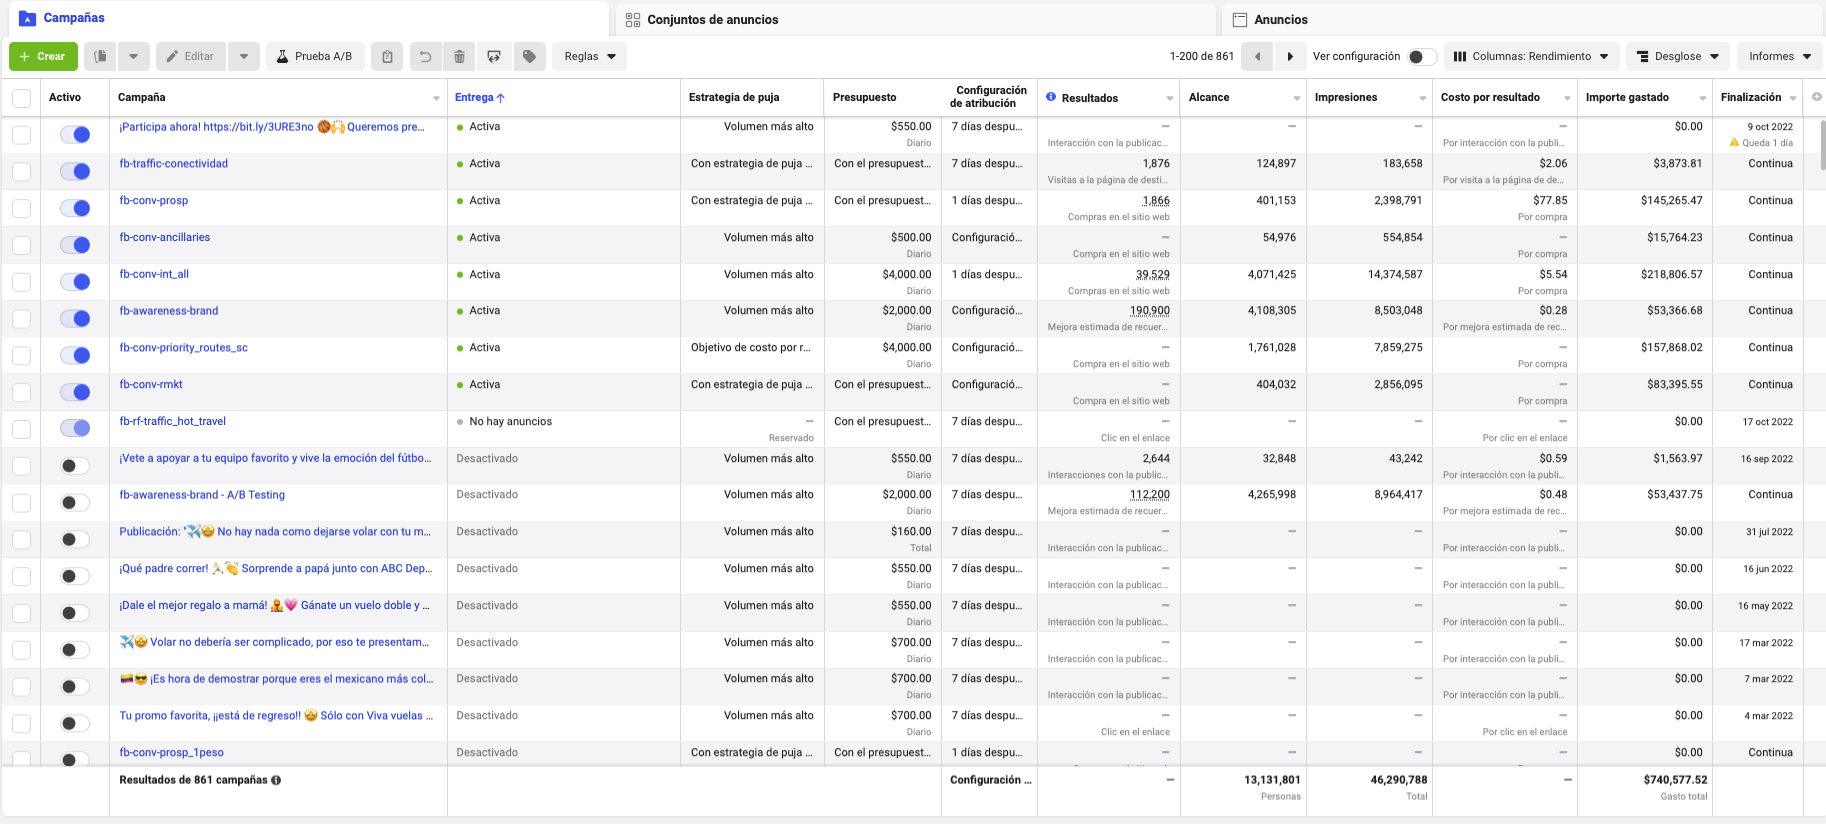Turn off the fb-traffic-conectividad campaign switch
This screenshot has width=1826, height=824.
75,171
